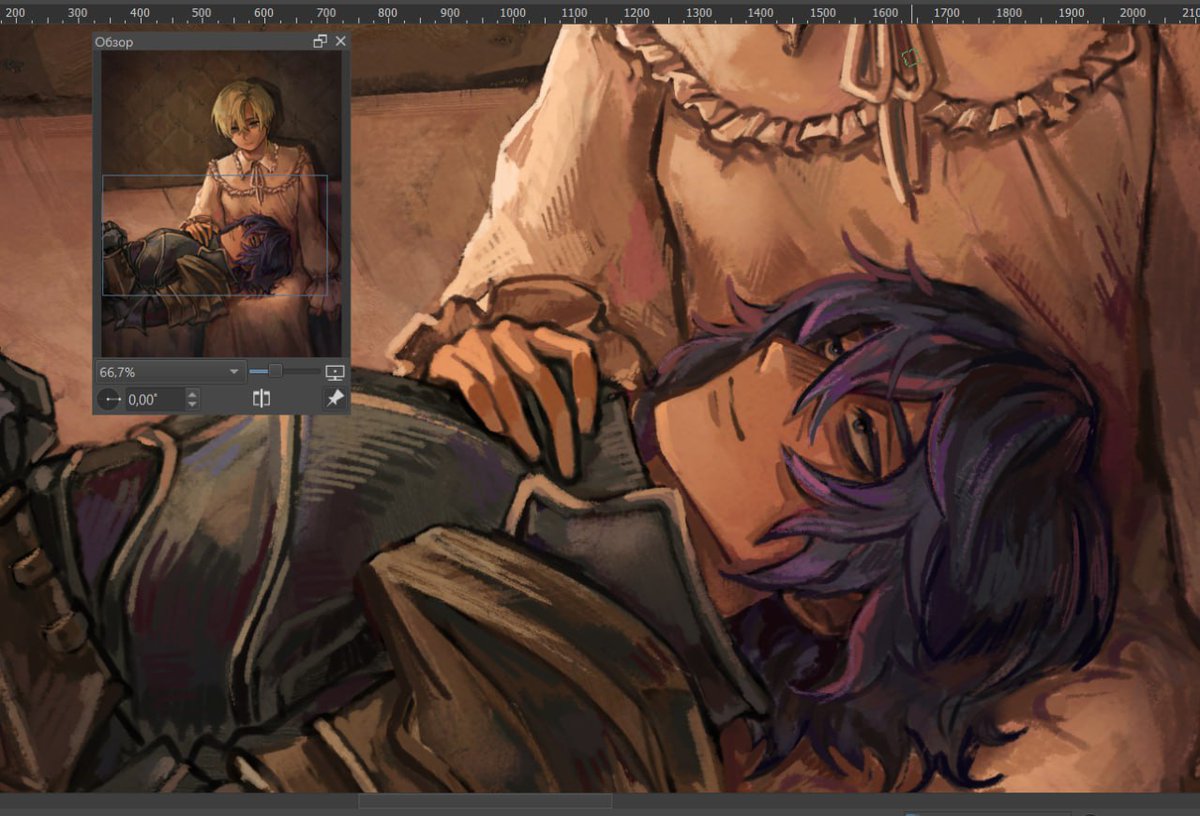Click the Обзор docker title text
This screenshot has height=816, width=1200.
tap(114, 42)
